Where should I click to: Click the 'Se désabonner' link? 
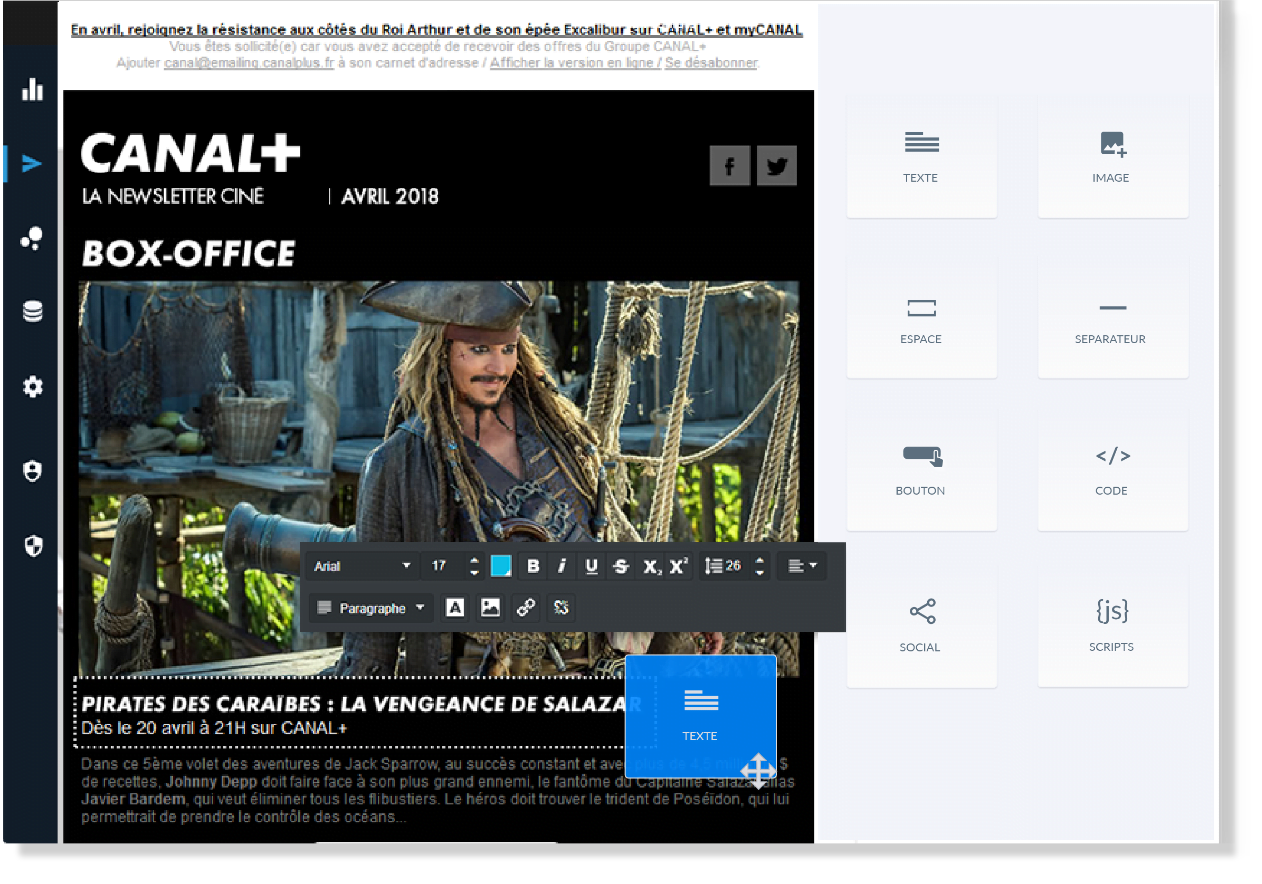click(711, 62)
